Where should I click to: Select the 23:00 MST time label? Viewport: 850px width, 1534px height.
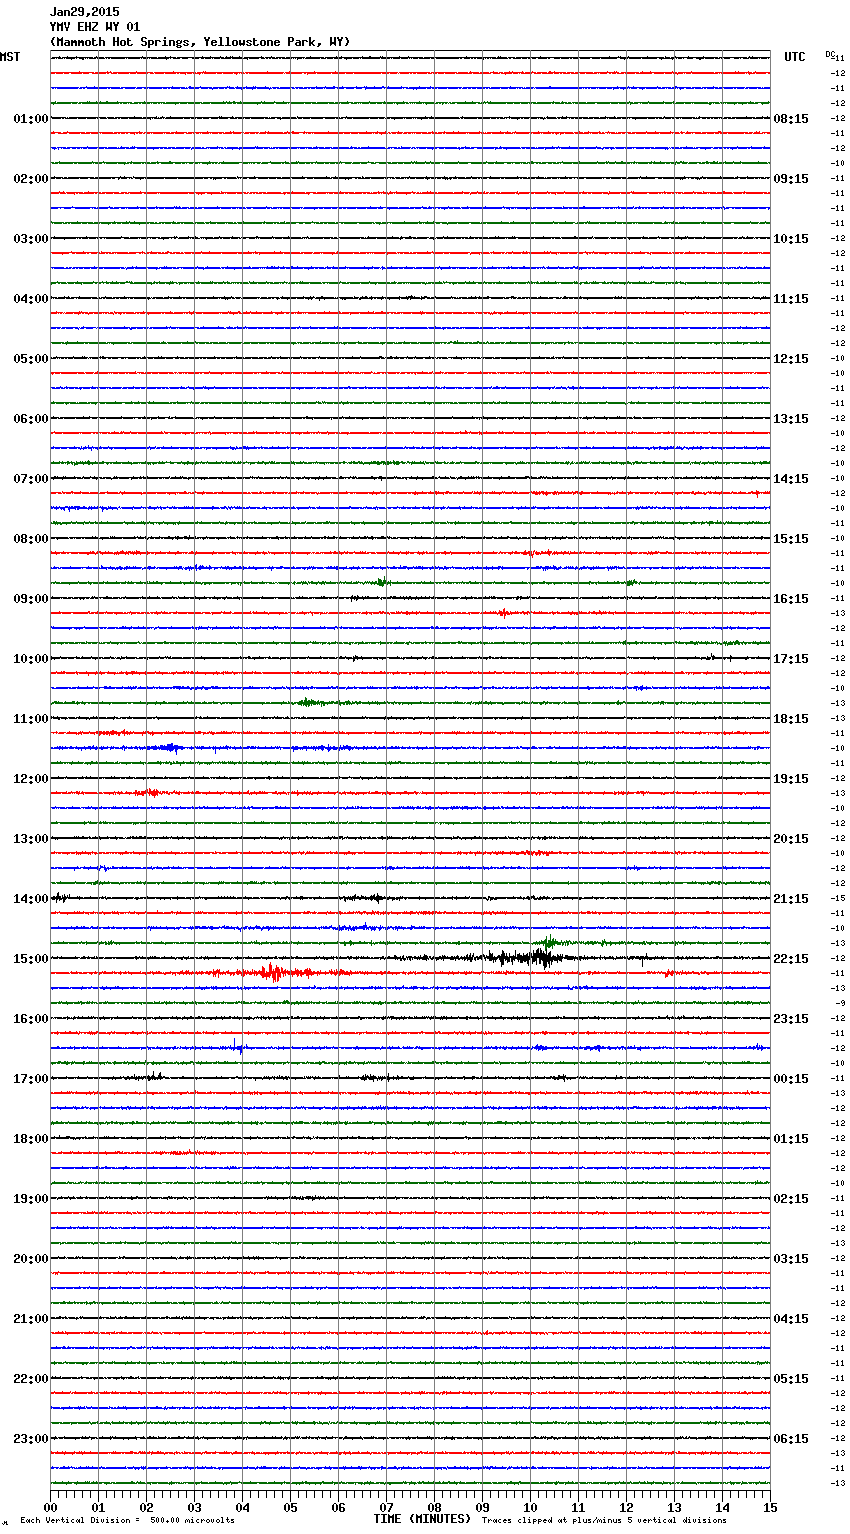pyautogui.click(x=30, y=1439)
